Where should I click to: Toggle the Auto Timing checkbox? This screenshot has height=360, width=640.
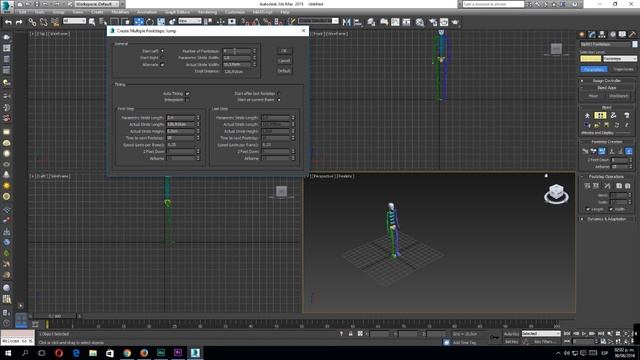187,93
